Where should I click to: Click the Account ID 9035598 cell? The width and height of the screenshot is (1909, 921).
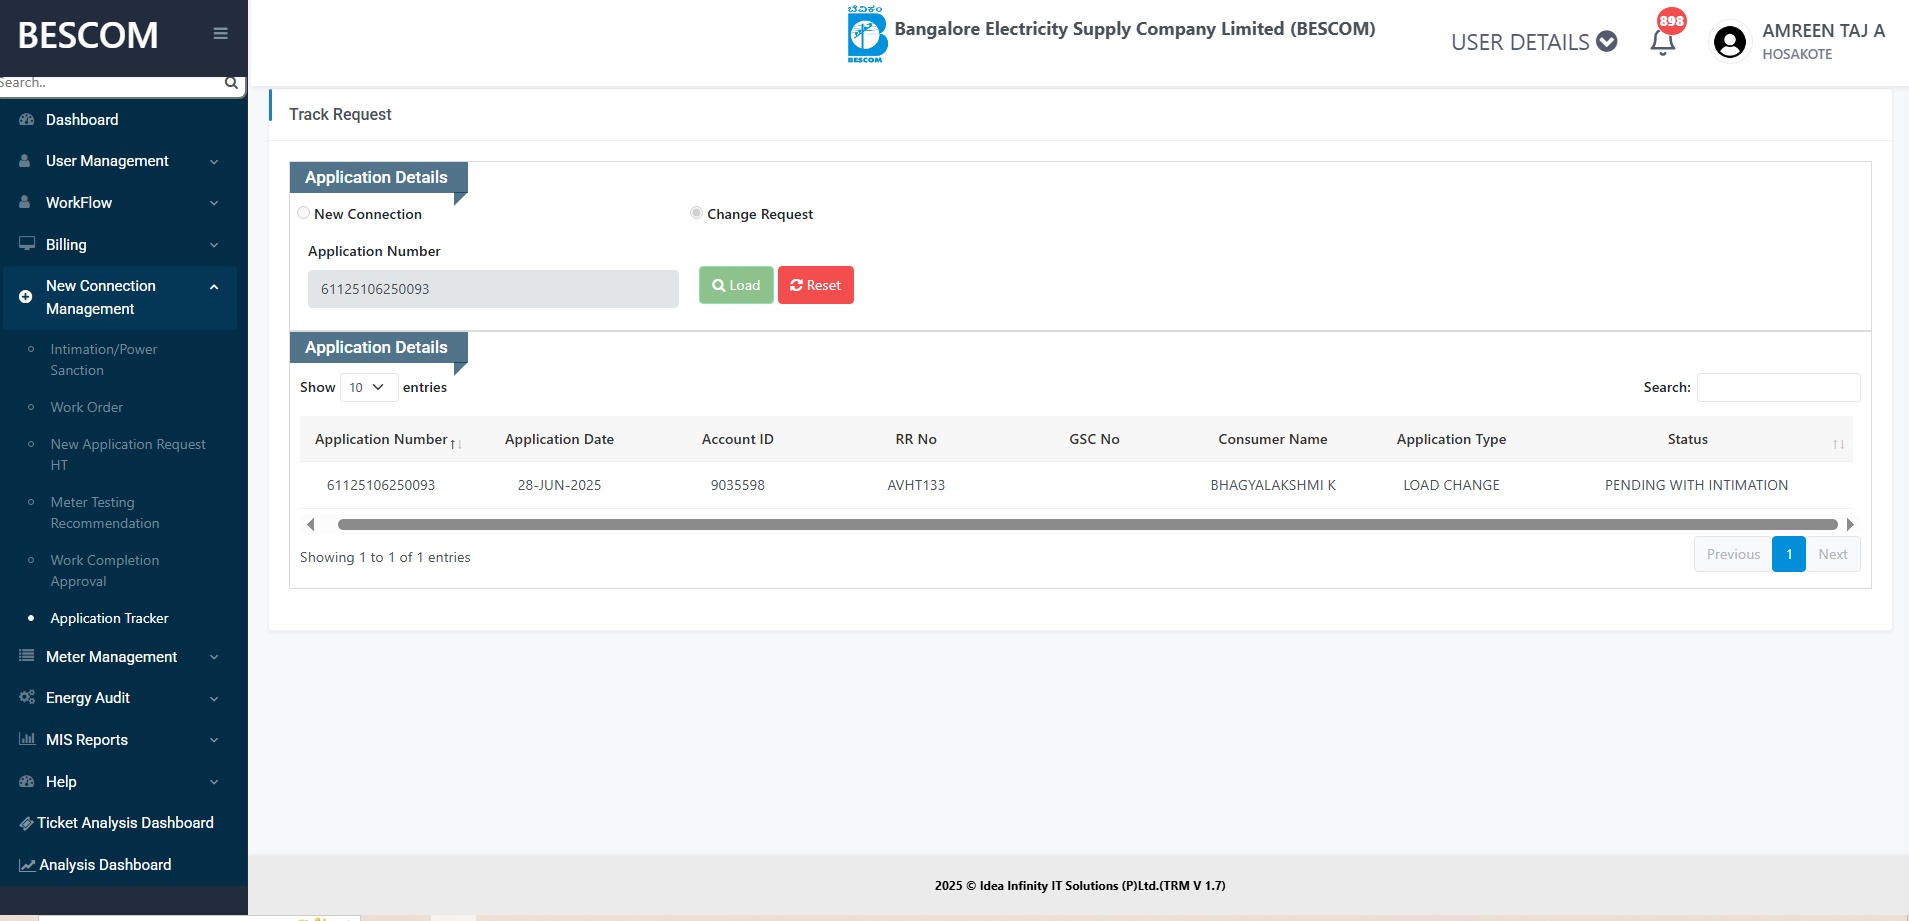click(738, 485)
